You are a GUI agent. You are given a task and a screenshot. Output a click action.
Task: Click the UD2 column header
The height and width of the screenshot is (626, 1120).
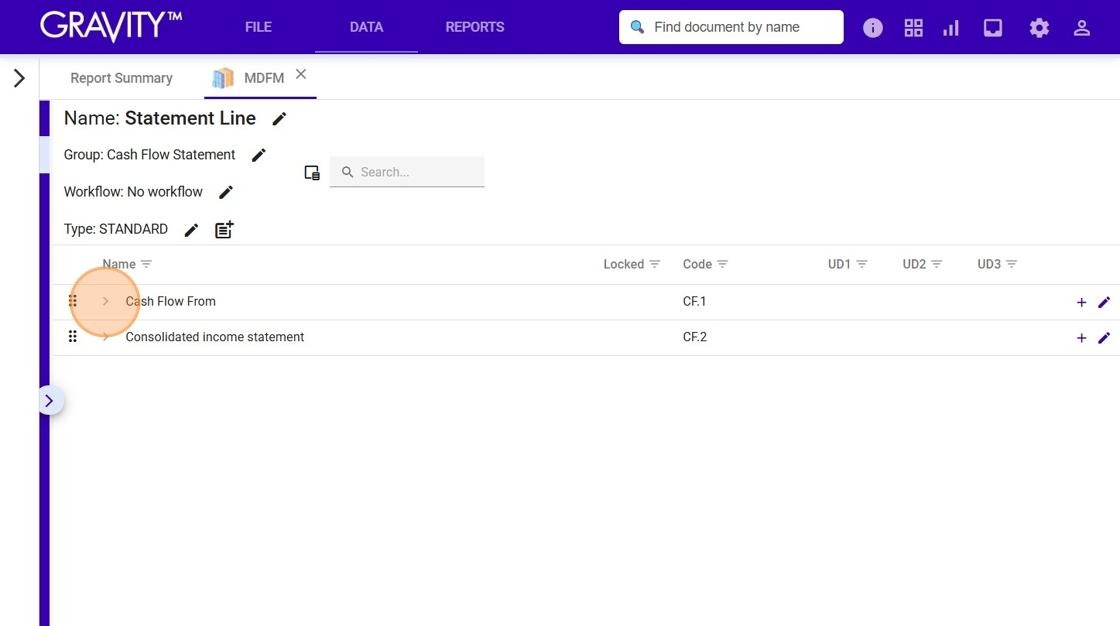(x=914, y=264)
